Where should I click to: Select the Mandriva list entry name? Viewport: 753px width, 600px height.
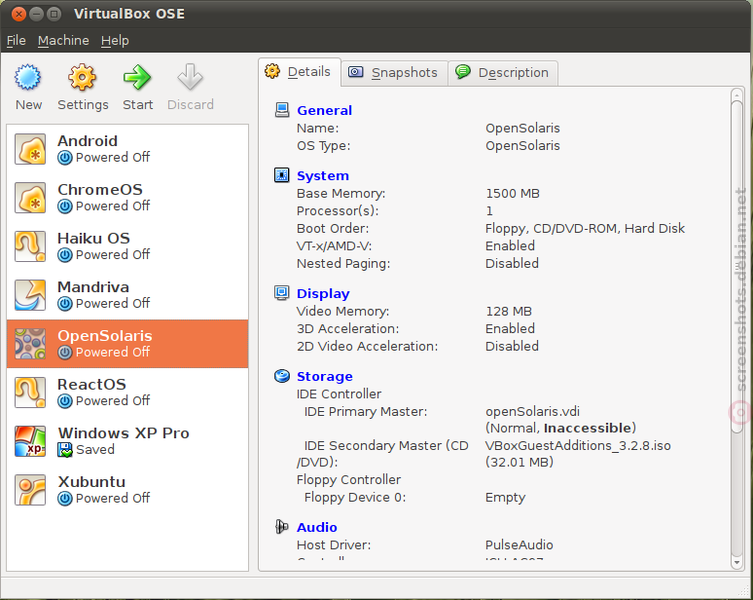pos(93,287)
